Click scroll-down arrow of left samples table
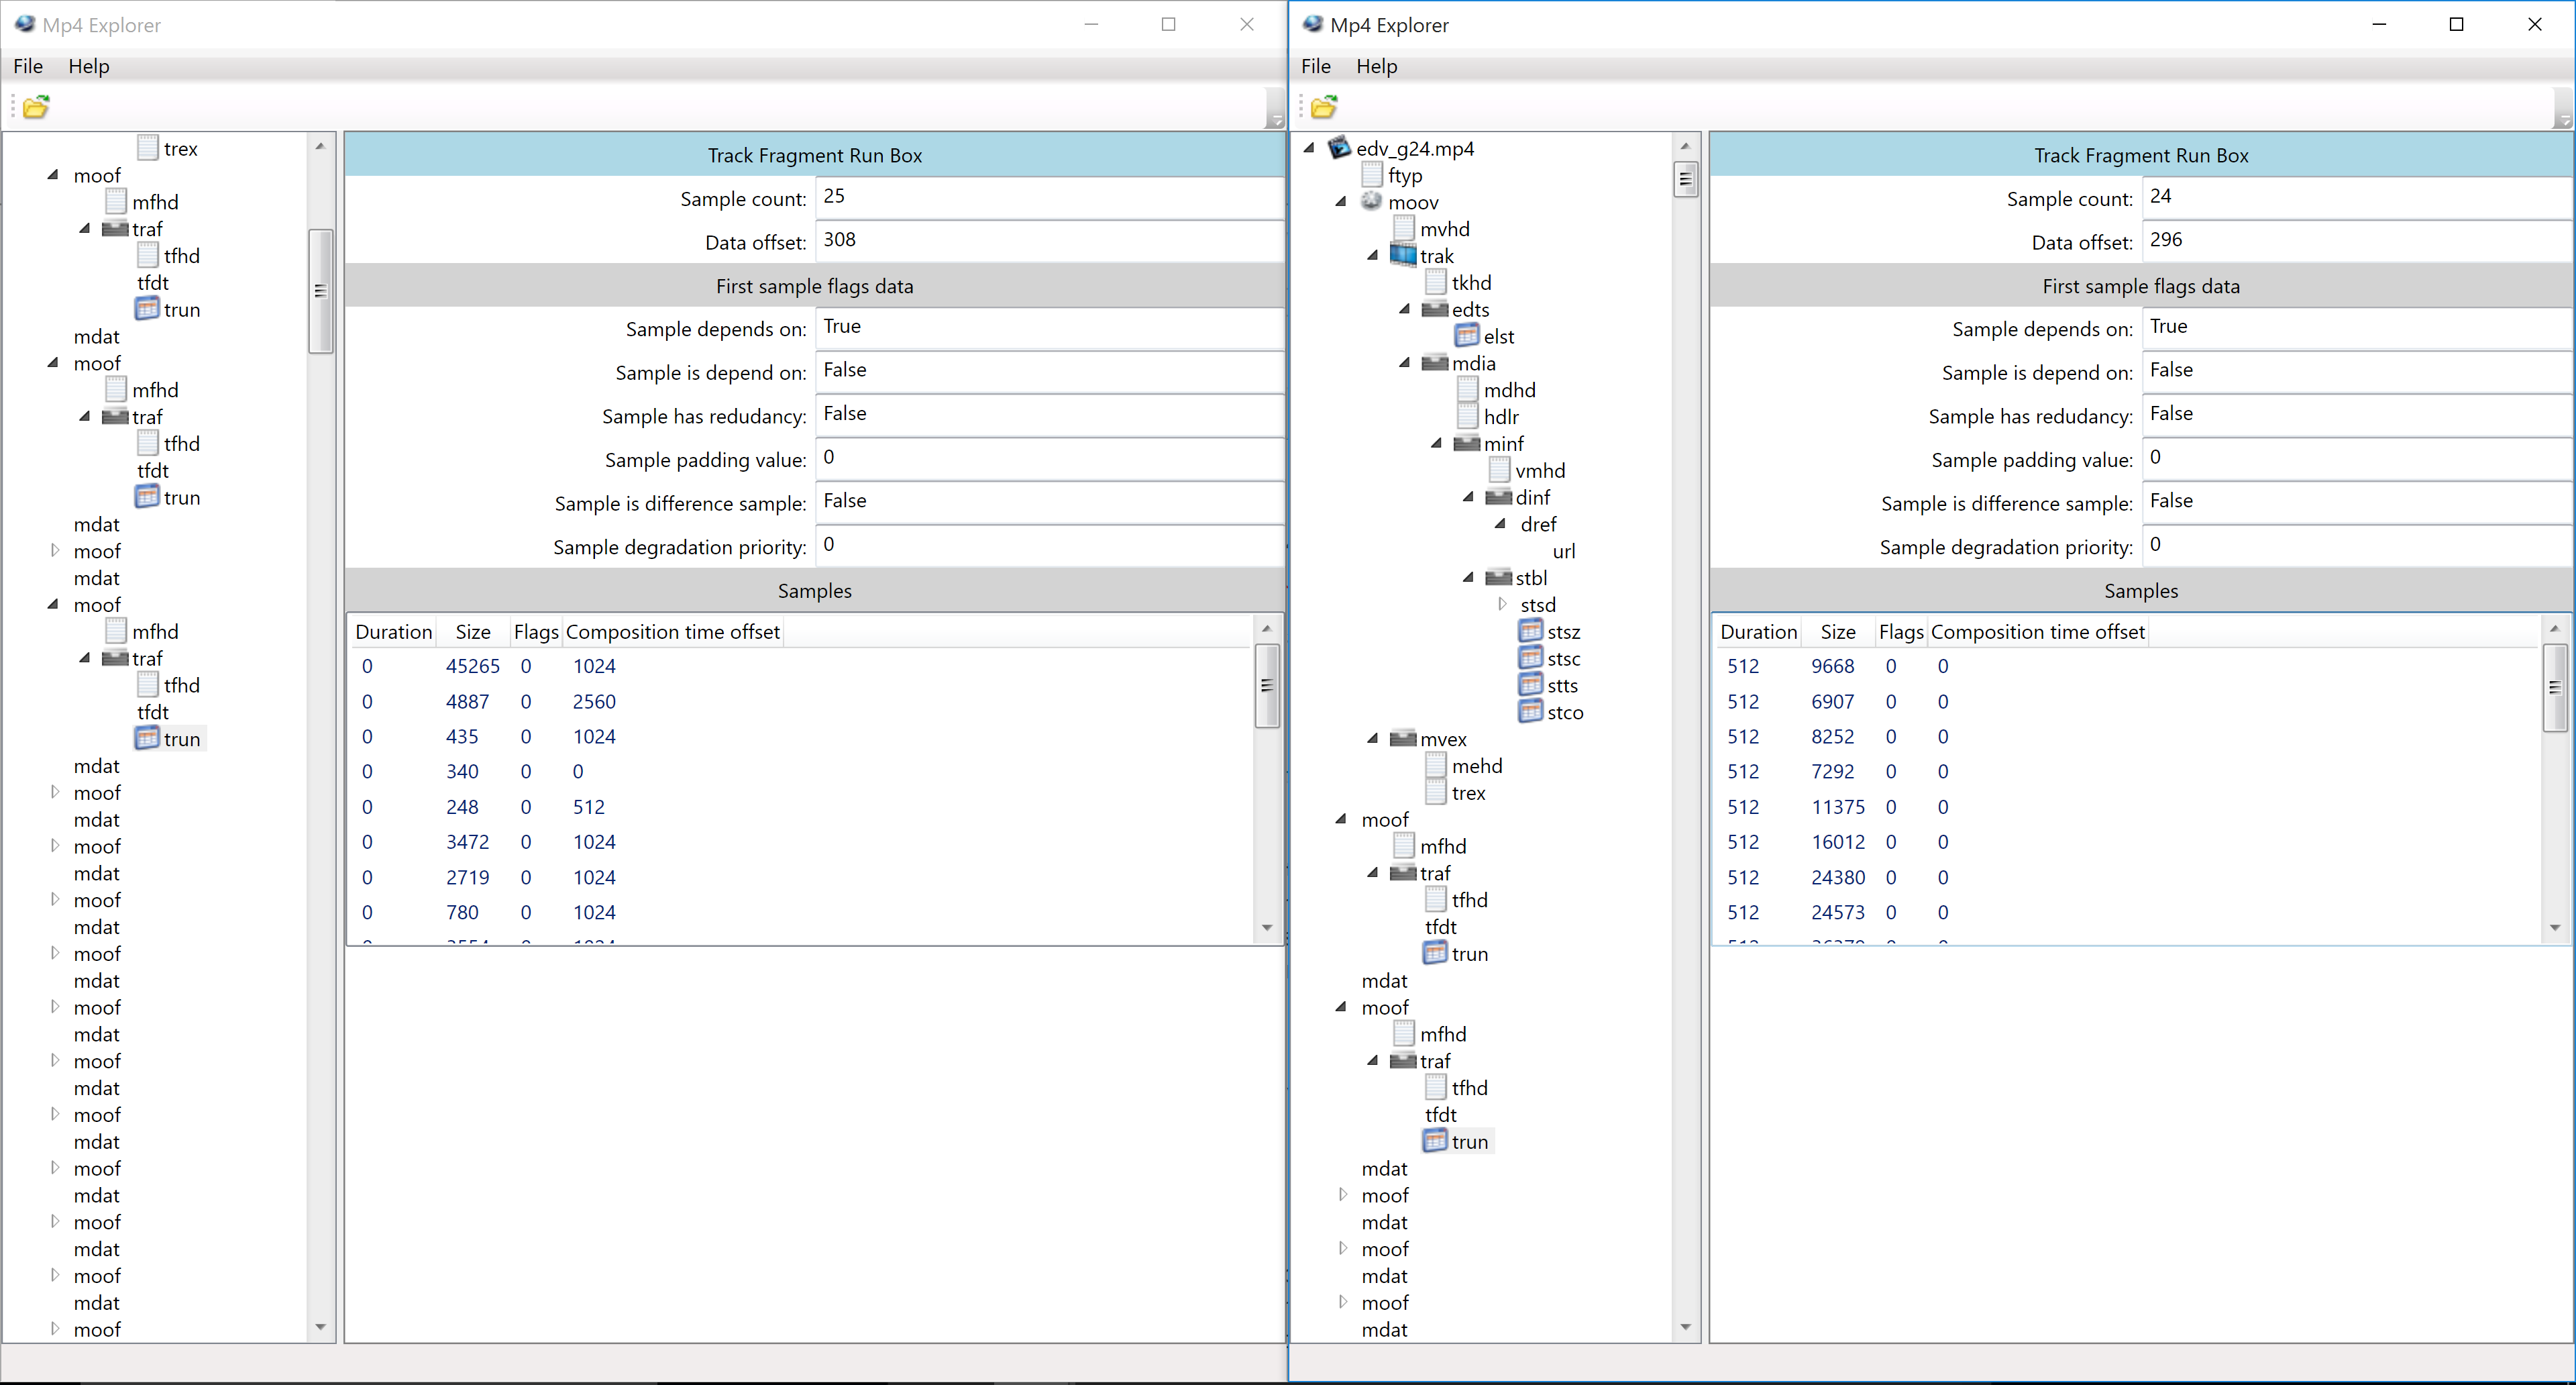This screenshot has width=2576, height=1385. point(1266,927)
